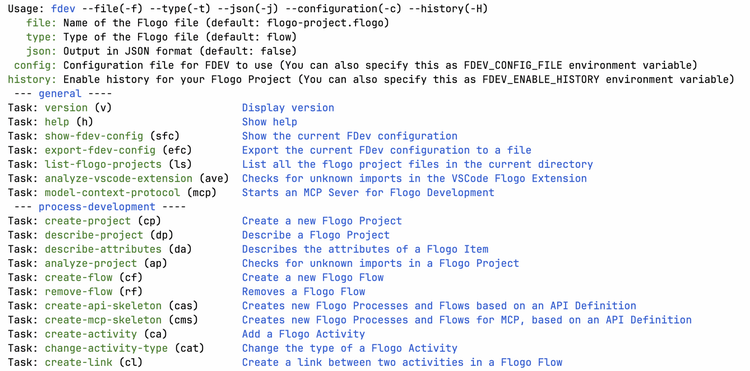
Task: Click '--history(-H)' flag in usage line
Action: [x=448, y=9]
